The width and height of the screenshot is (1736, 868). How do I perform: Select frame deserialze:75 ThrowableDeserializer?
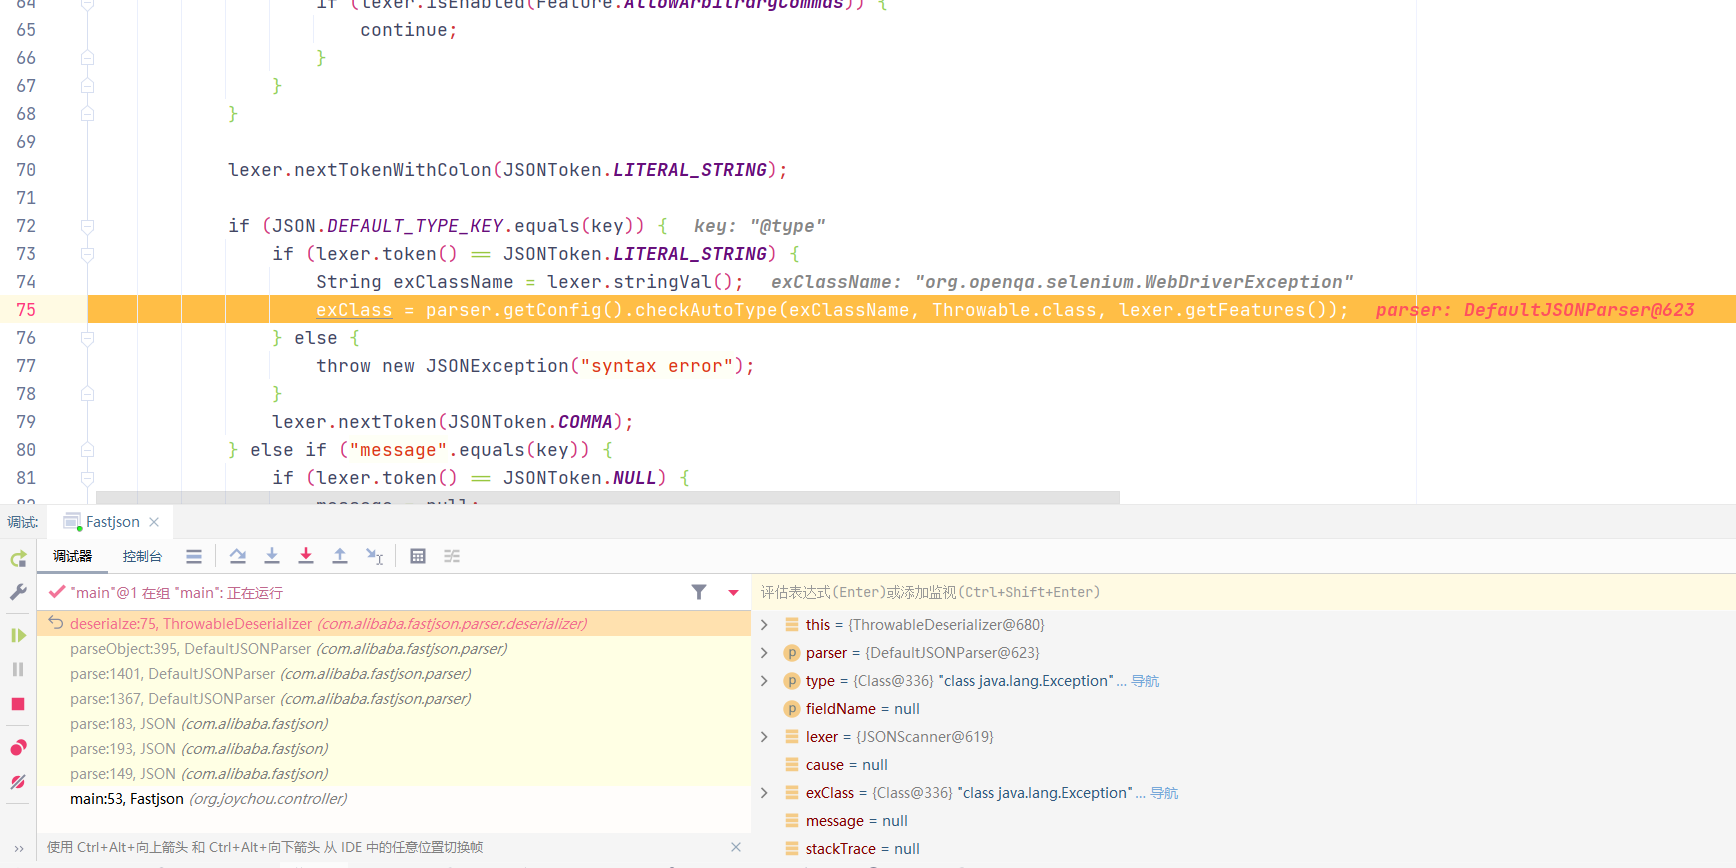point(394,624)
